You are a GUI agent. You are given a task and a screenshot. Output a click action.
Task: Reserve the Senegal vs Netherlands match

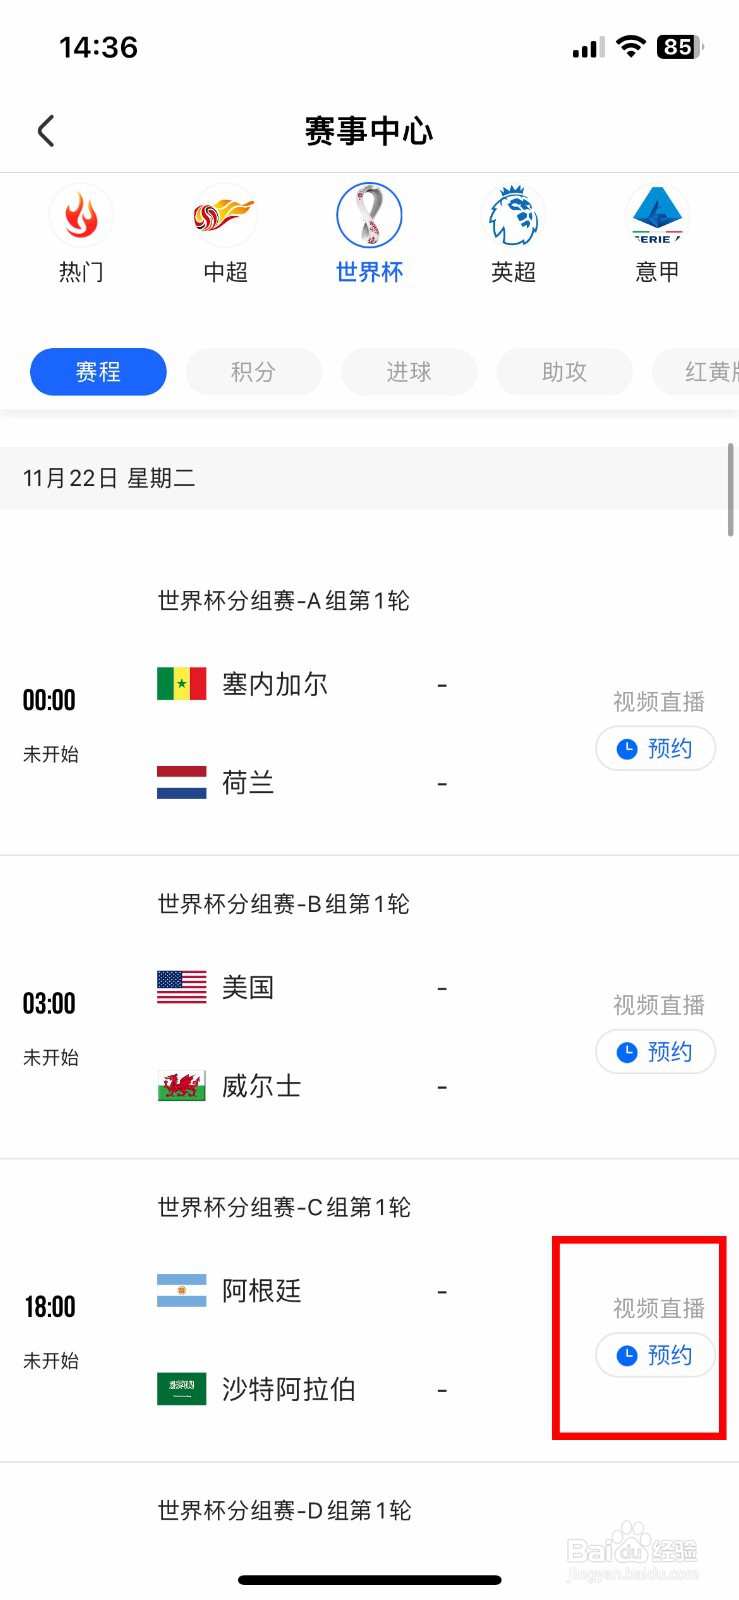click(x=656, y=749)
